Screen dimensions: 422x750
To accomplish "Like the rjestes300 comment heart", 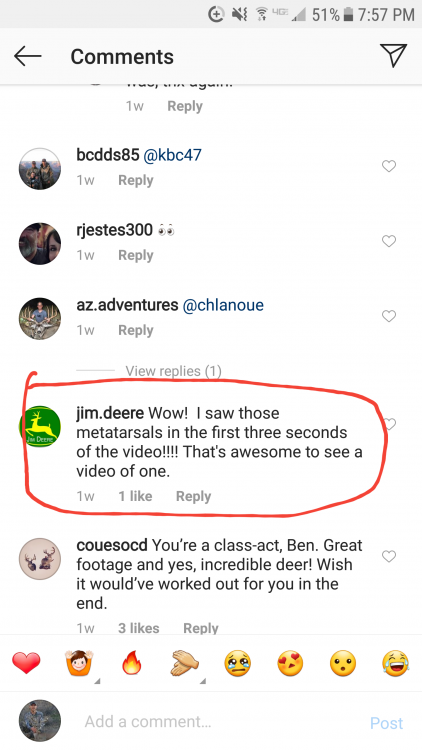I will point(389,241).
